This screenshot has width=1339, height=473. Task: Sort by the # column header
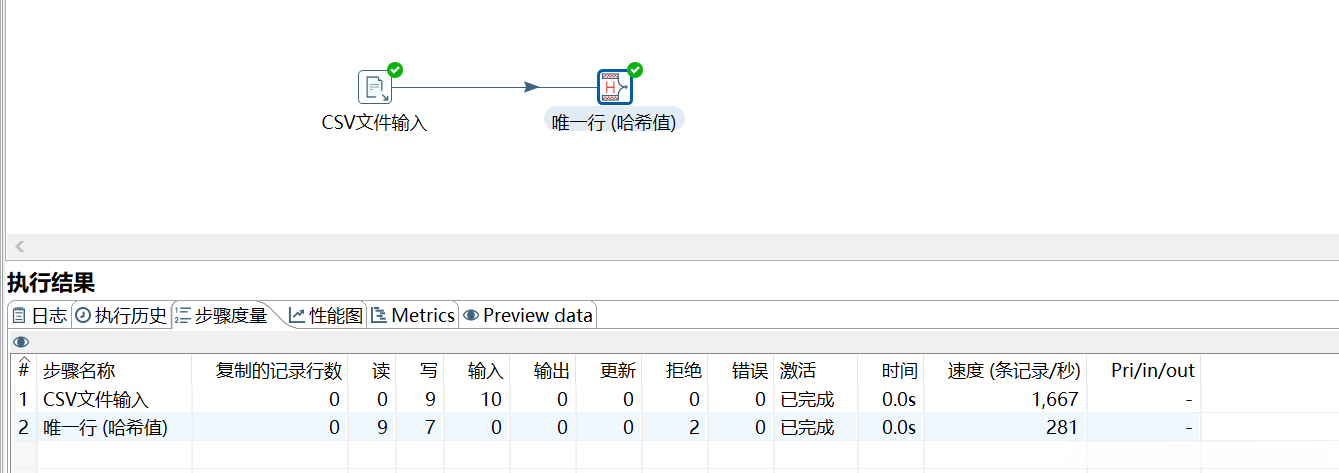point(23,370)
